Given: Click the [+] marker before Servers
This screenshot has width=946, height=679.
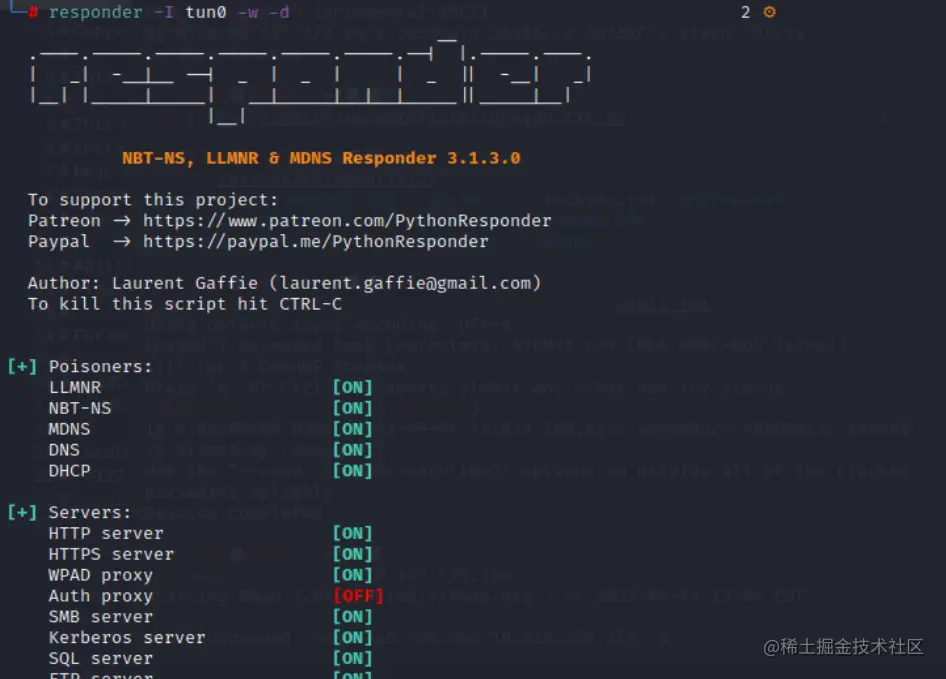Looking at the screenshot, I should pyautogui.click(x=22, y=512).
